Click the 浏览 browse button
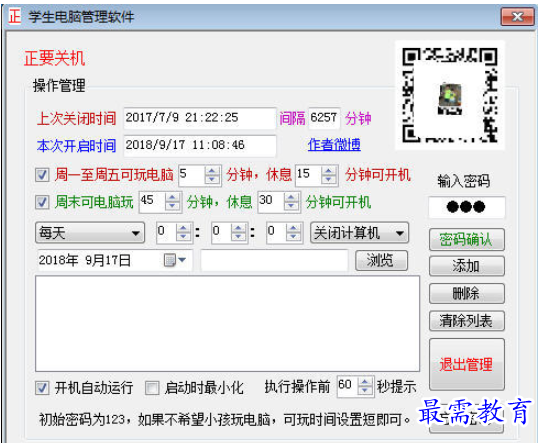The width and height of the screenshot is (540, 443). pyautogui.click(x=381, y=260)
